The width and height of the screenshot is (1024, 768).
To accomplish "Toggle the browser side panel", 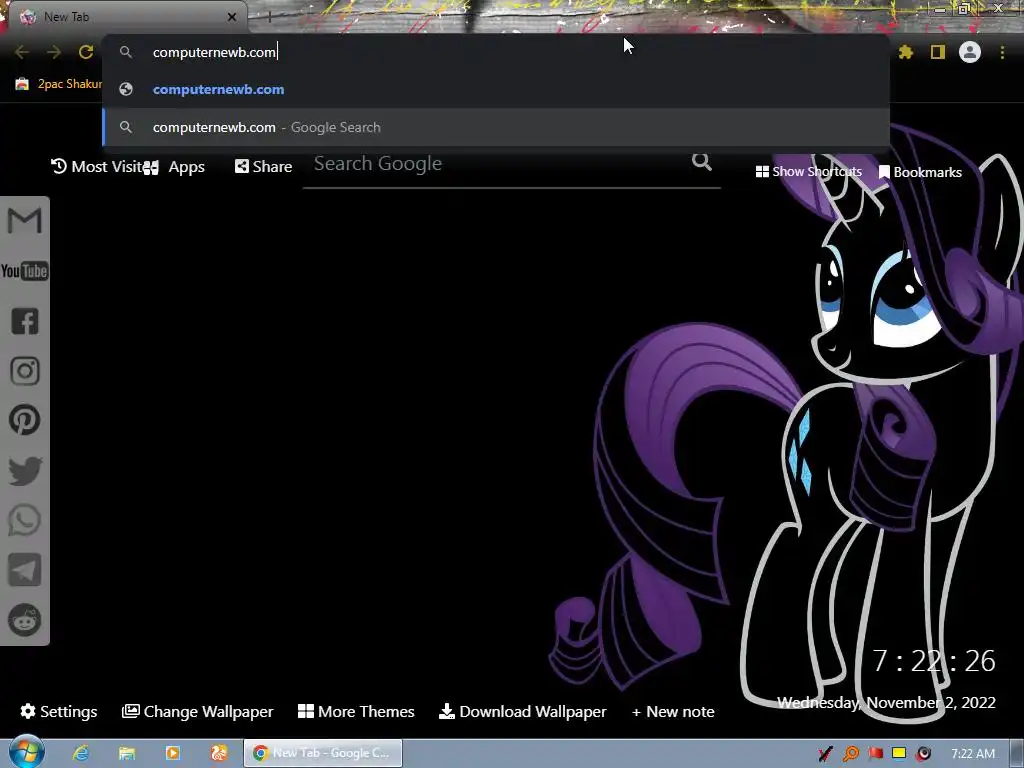I will tap(938, 52).
